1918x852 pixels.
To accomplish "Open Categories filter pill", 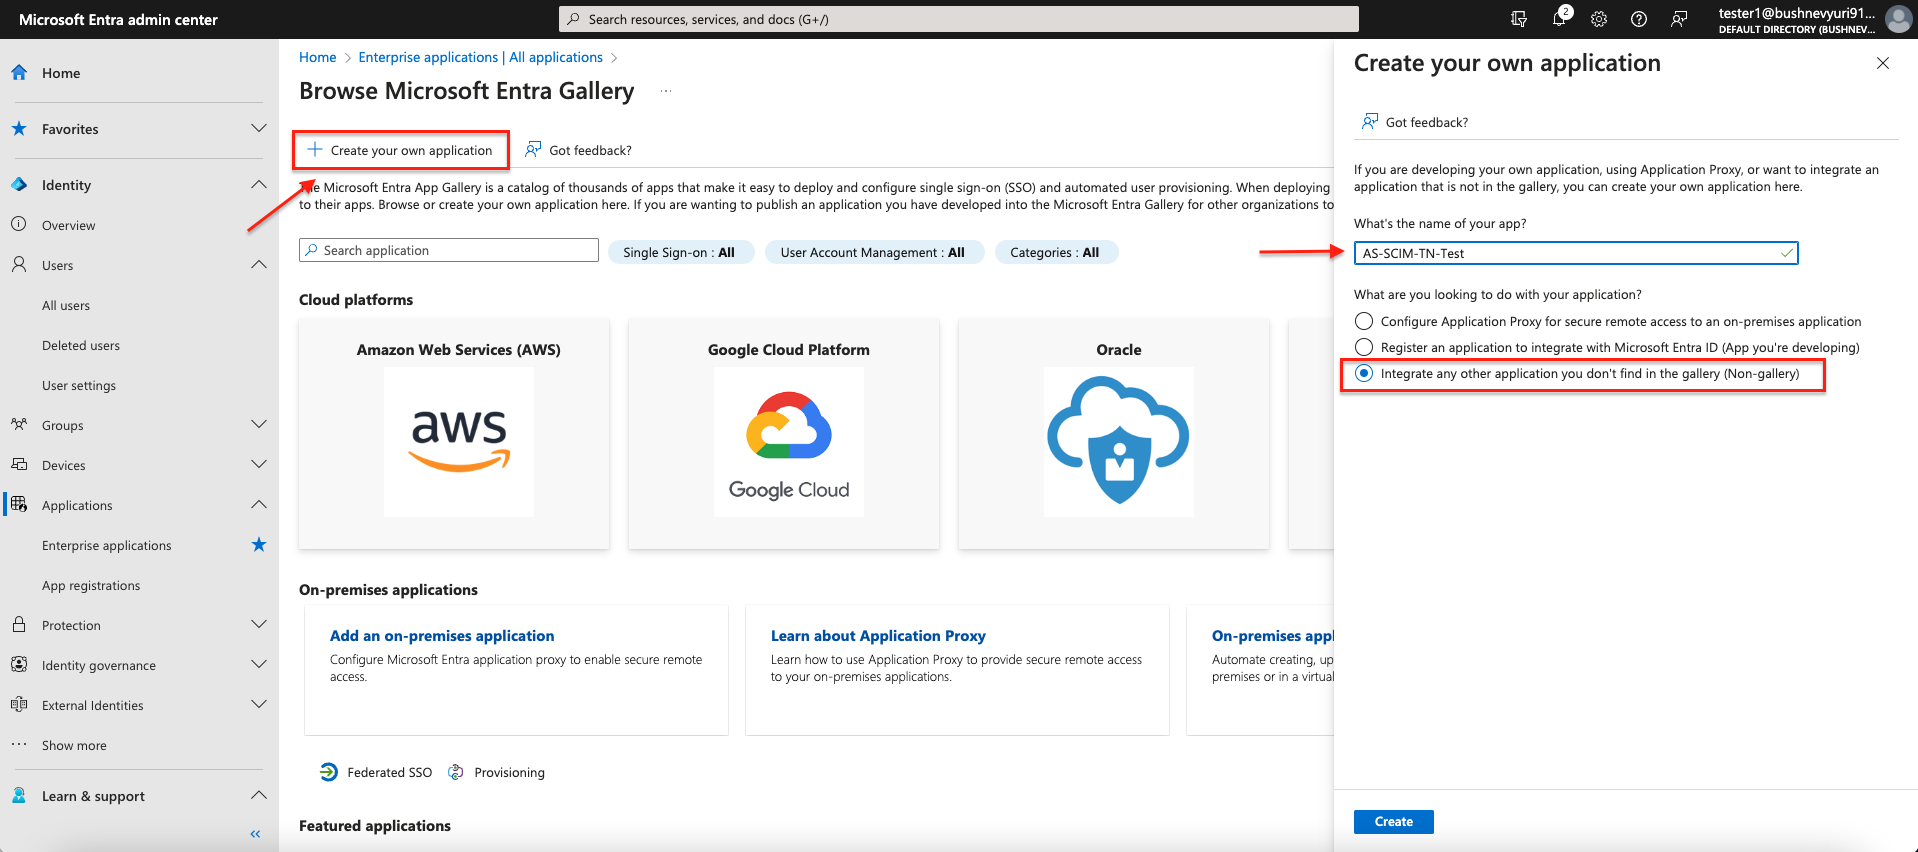I will tap(1056, 252).
